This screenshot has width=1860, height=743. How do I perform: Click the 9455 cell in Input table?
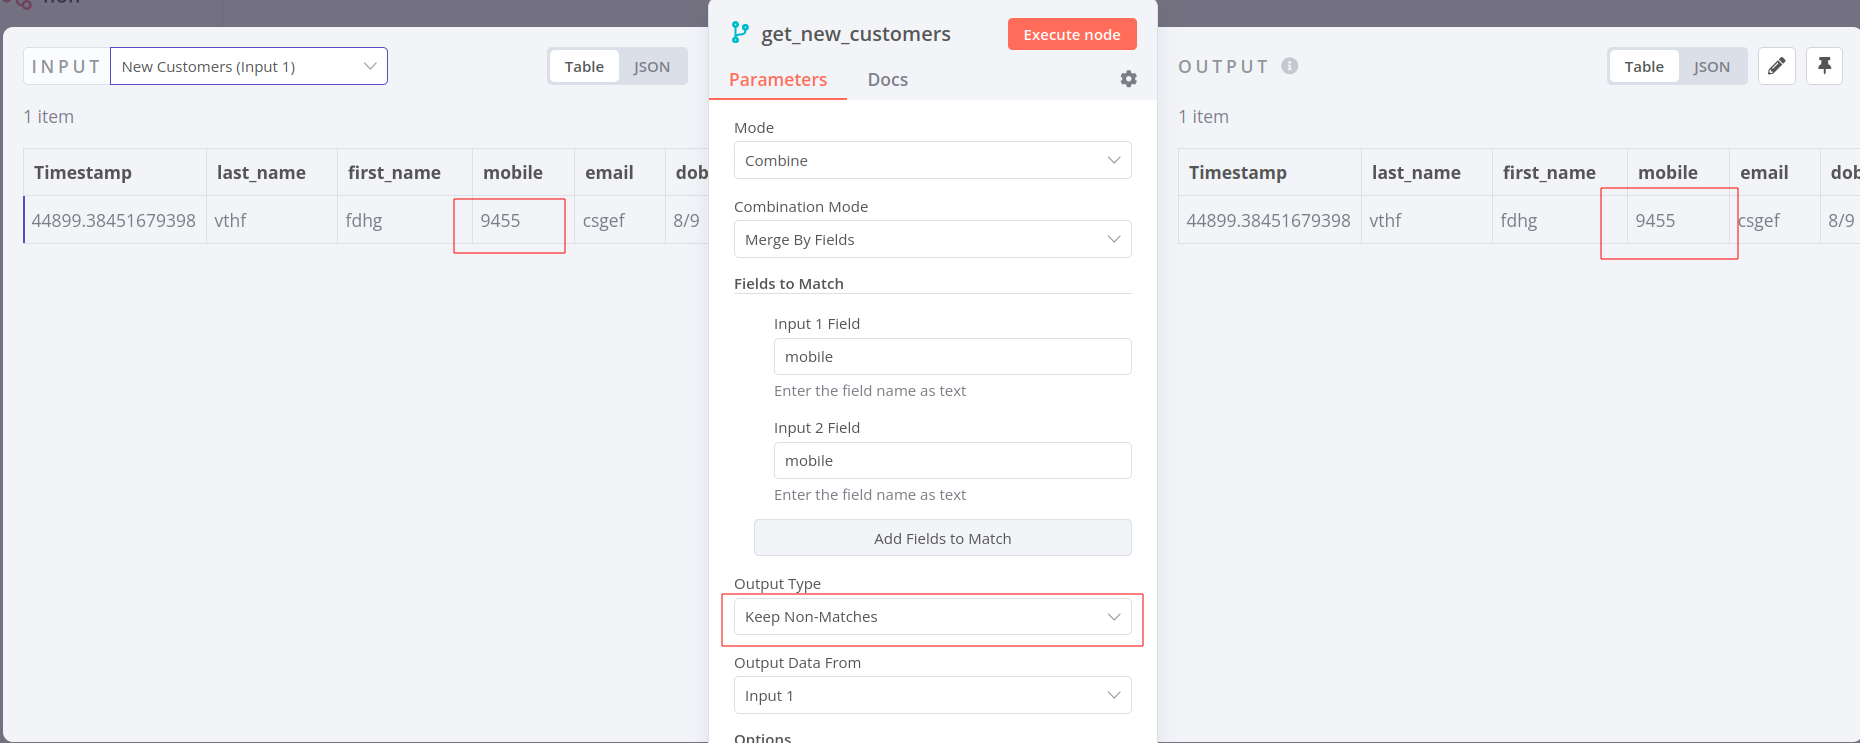[x=523, y=220]
